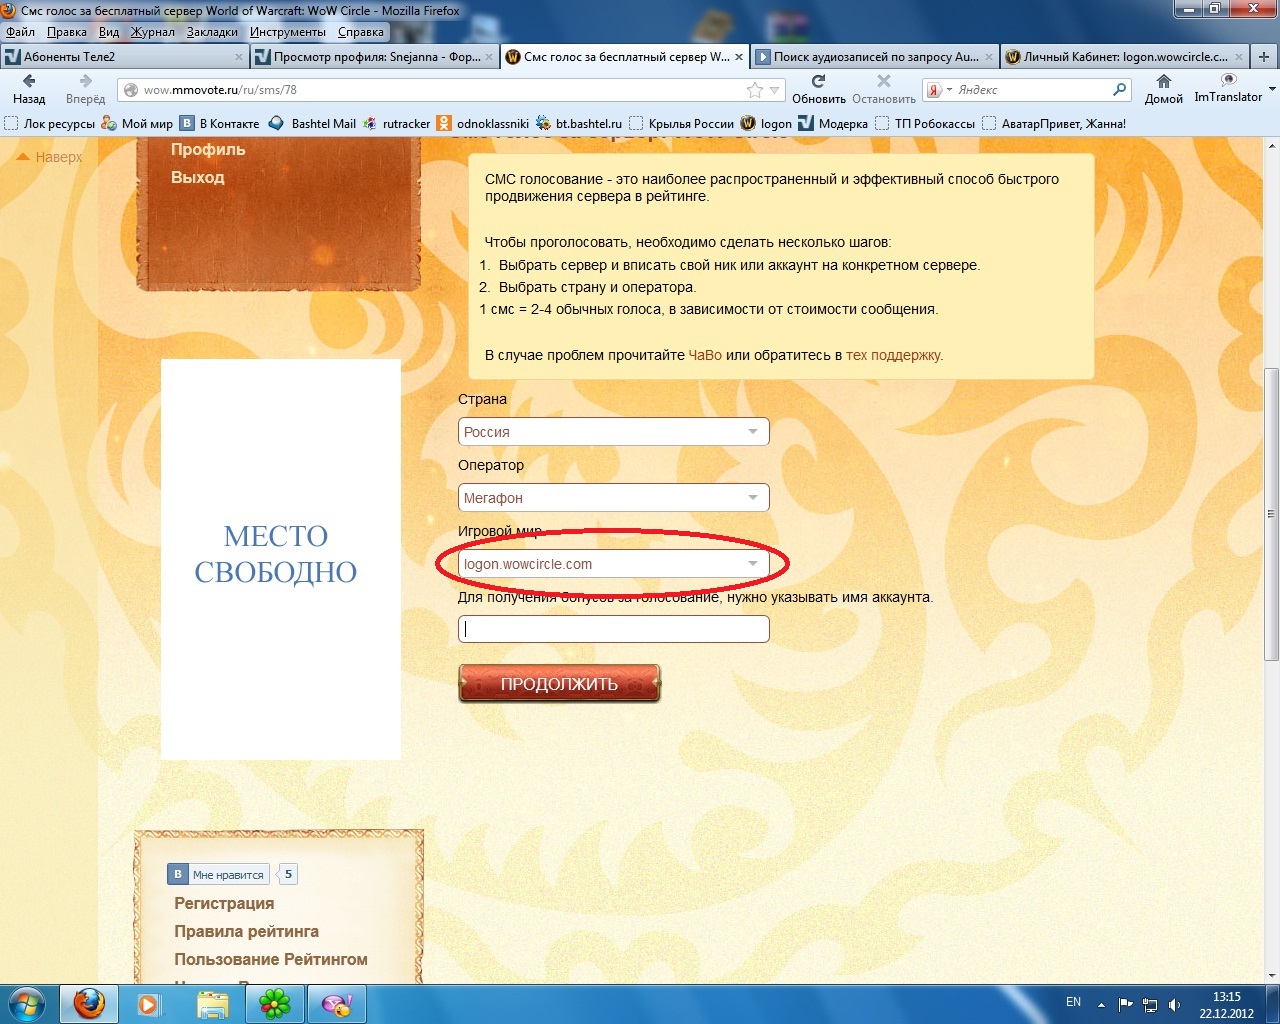
Task: Open the logon bookmark
Action: click(x=766, y=124)
